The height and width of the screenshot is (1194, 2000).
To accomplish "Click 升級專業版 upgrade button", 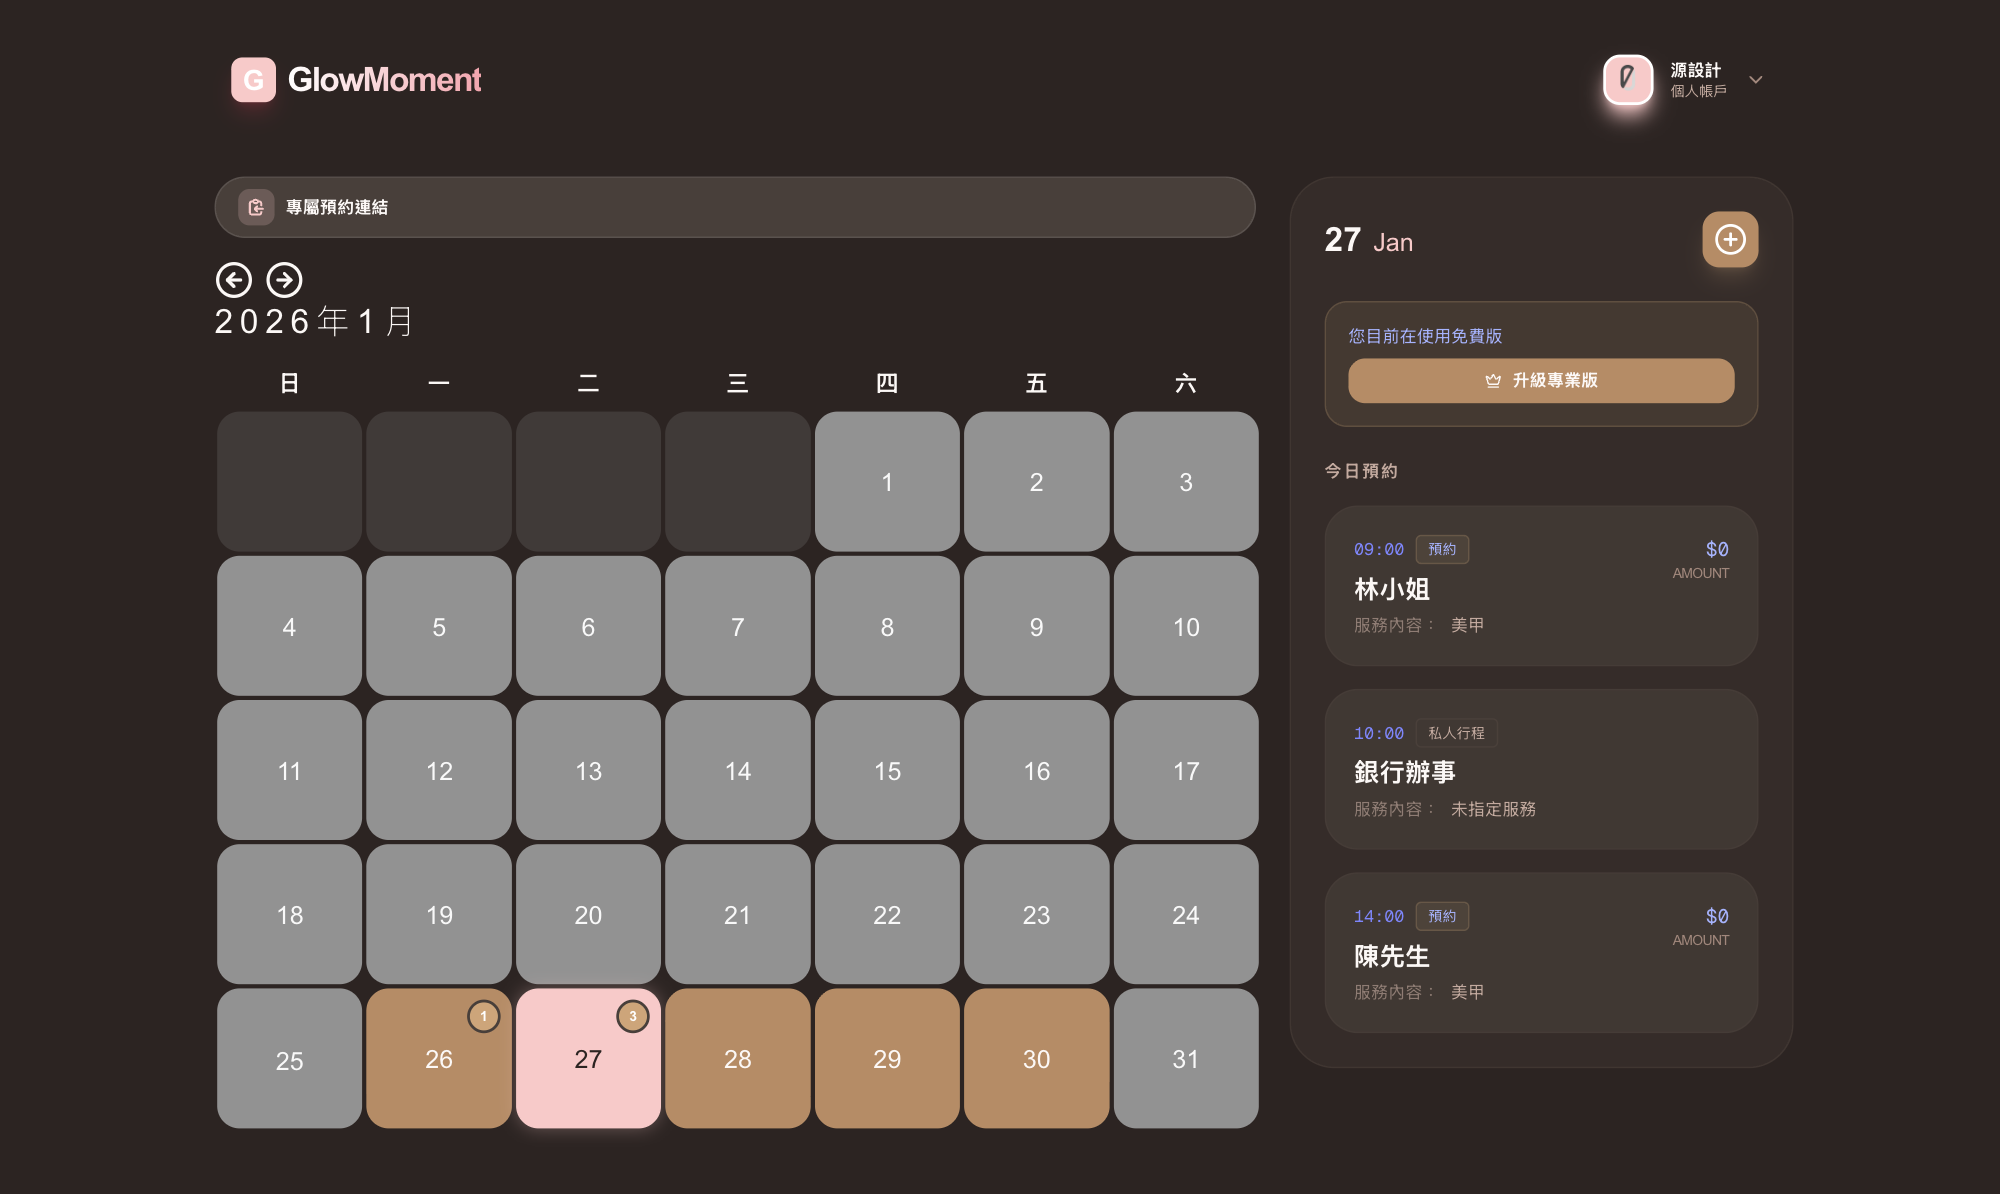I will [1541, 381].
